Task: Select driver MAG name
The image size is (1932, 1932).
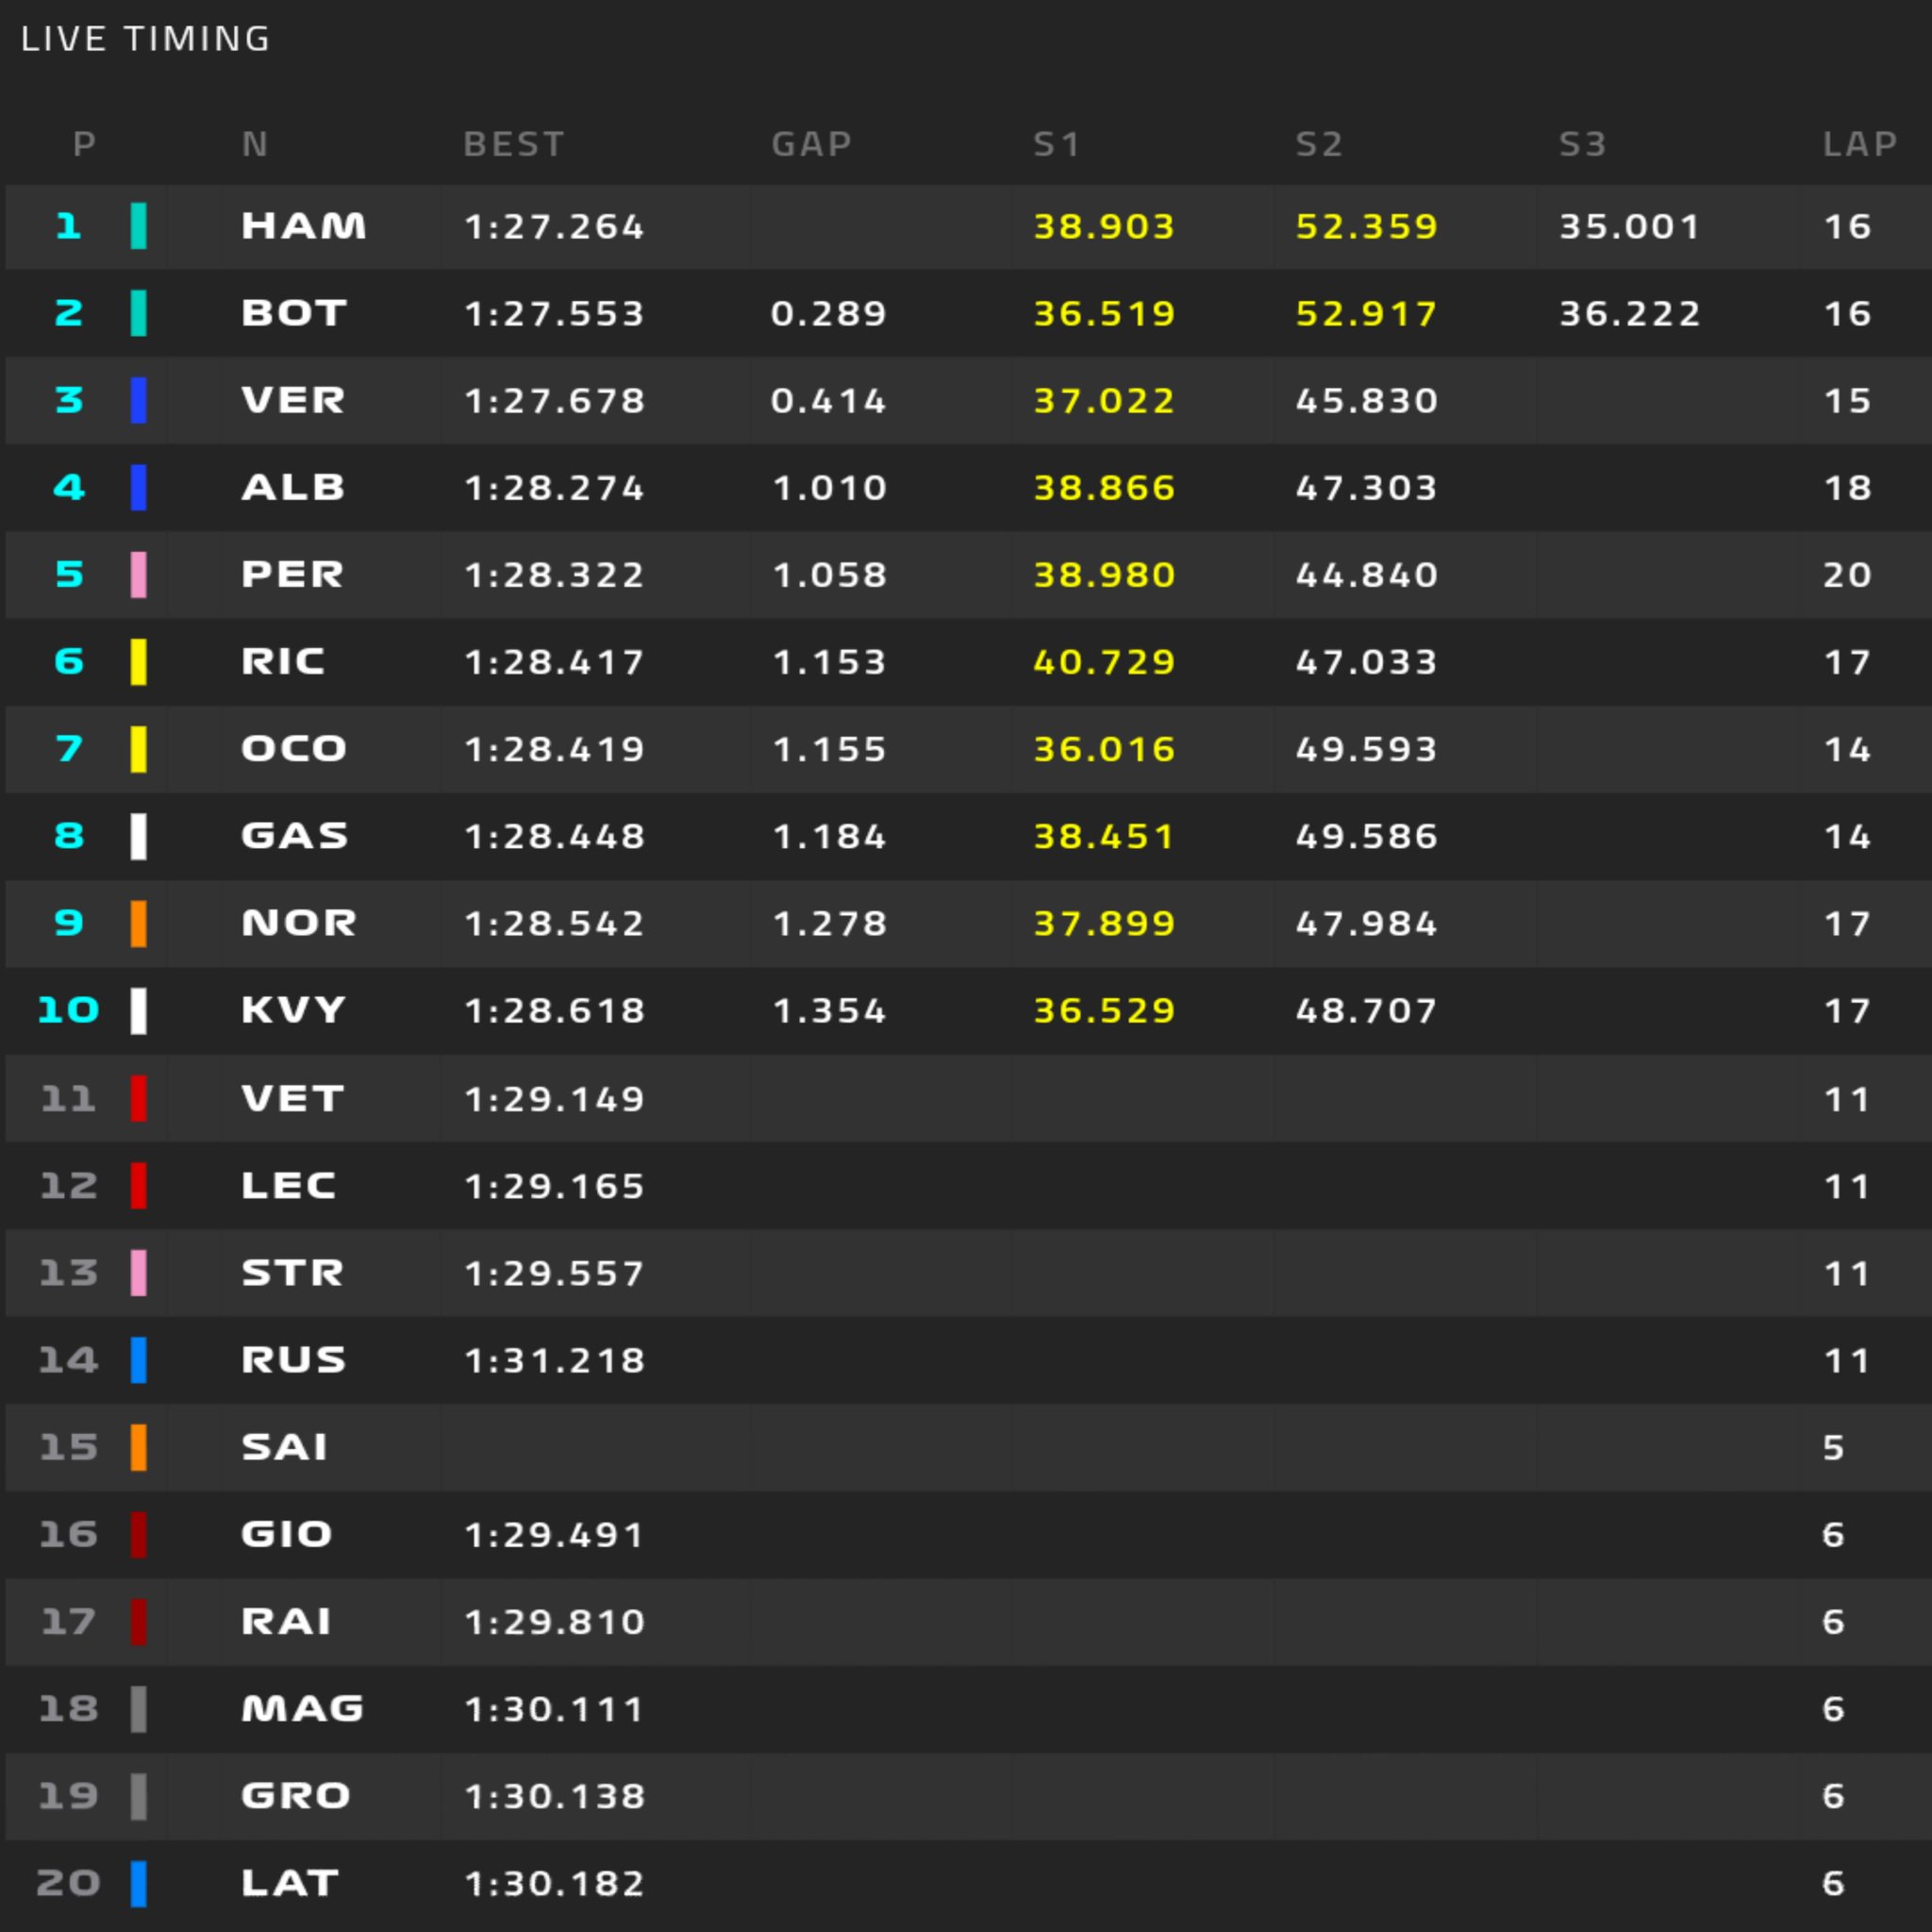Action: [x=303, y=1708]
